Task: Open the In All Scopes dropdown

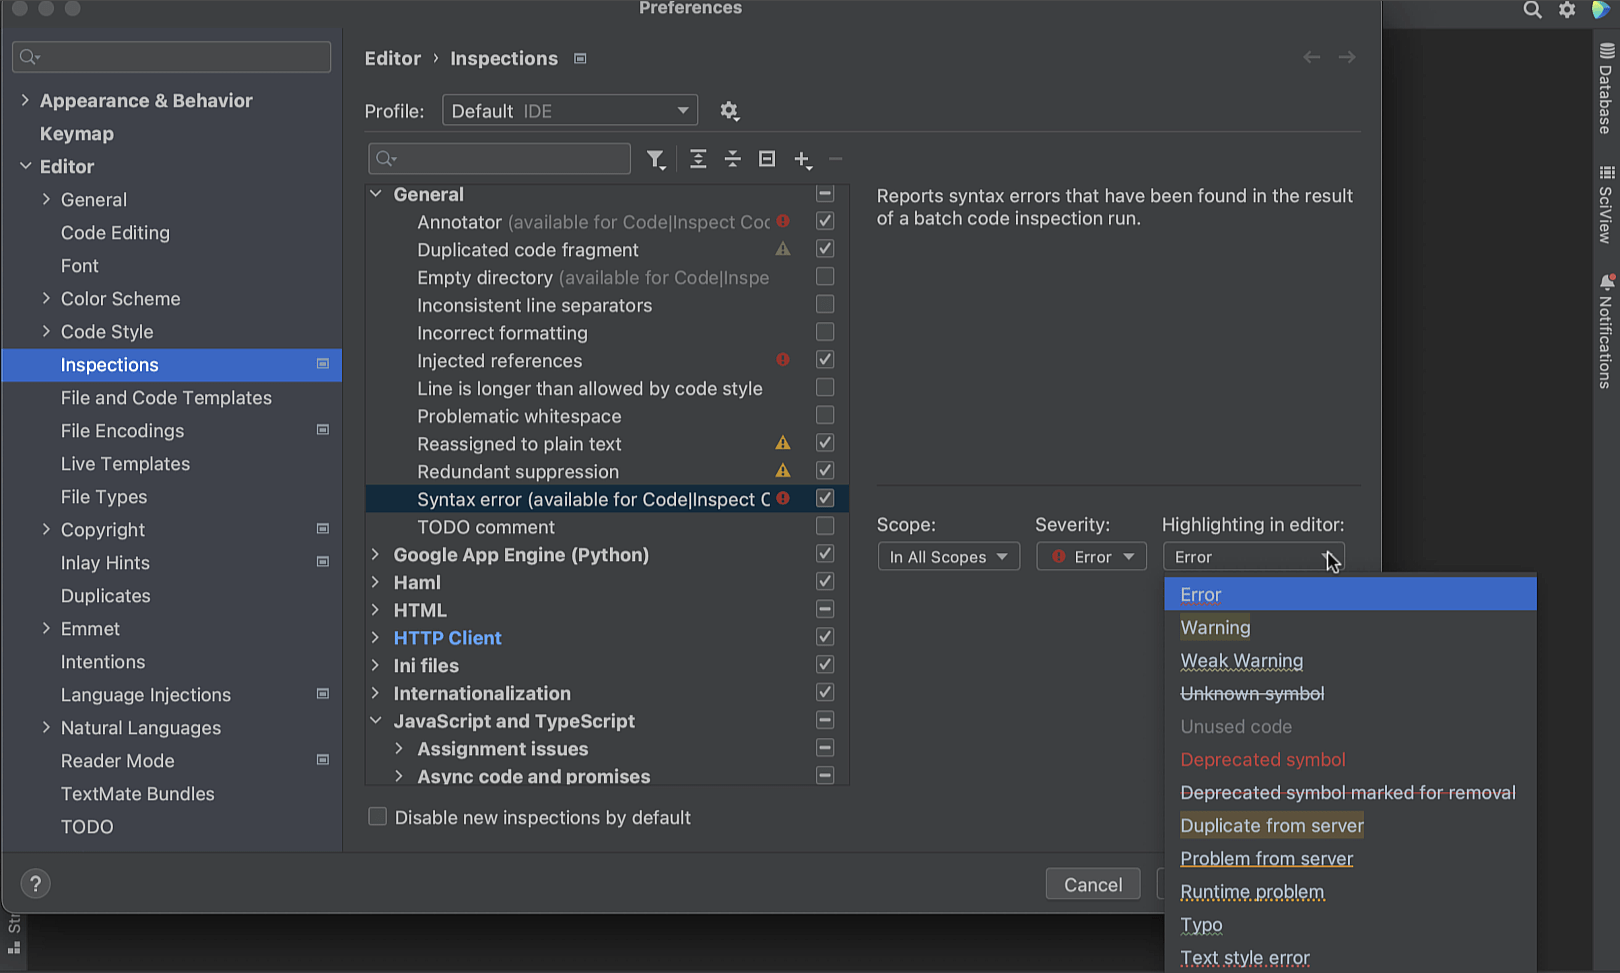Action: click(948, 557)
